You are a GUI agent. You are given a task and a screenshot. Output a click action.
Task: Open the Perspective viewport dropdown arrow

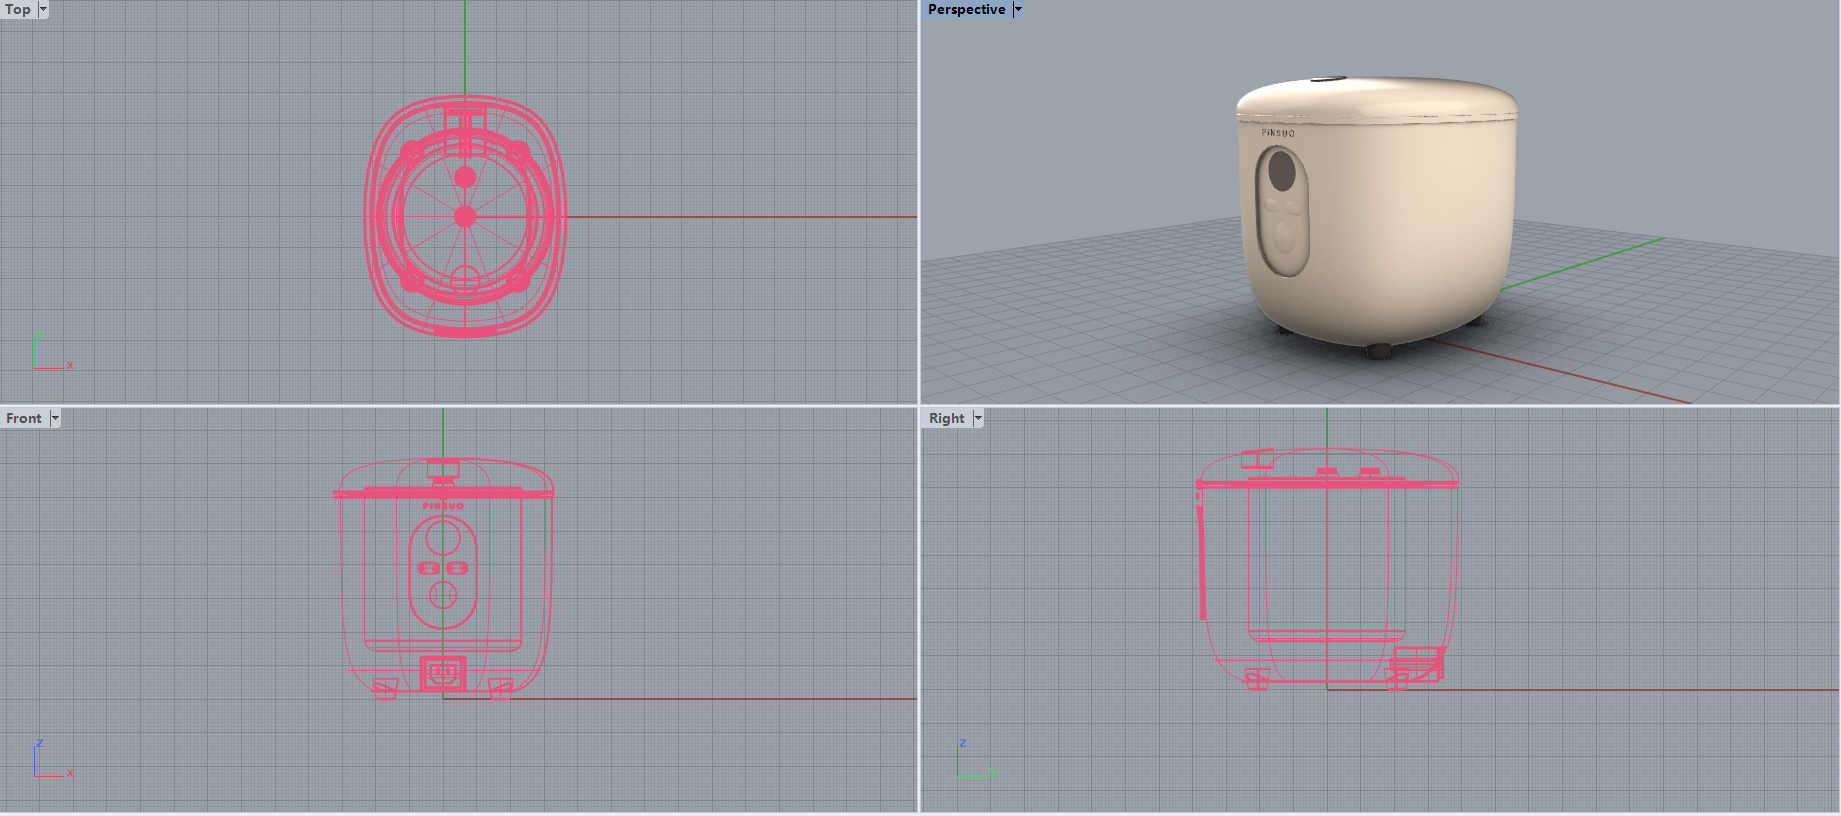click(1018, 9)
